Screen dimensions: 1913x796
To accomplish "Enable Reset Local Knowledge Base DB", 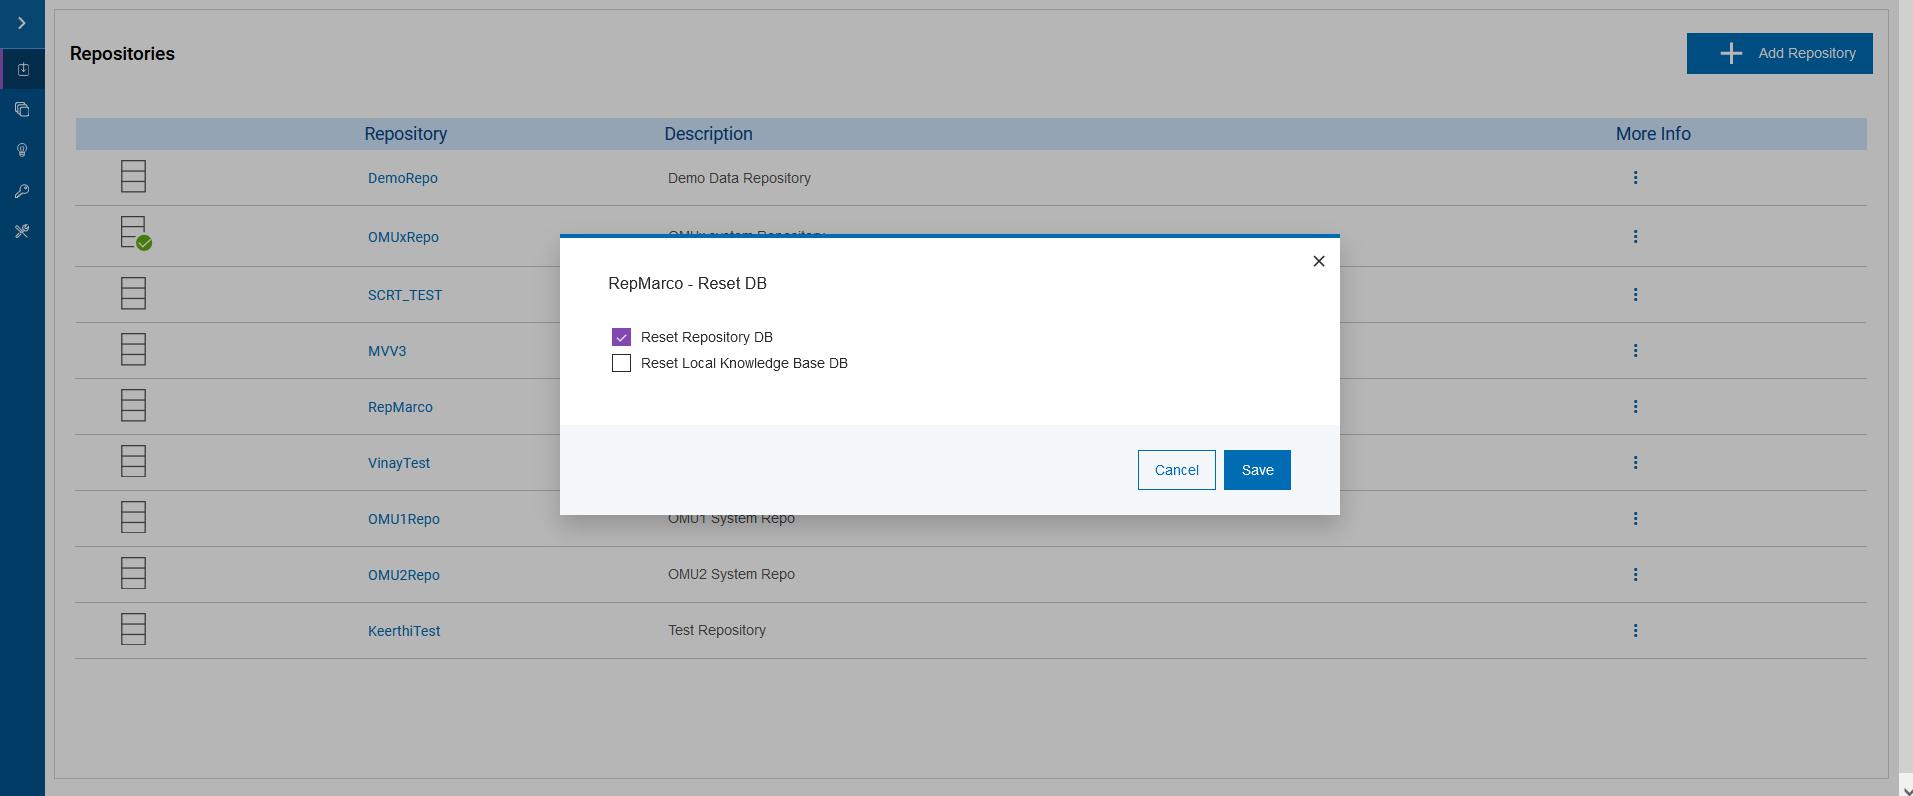I will 621,363.
